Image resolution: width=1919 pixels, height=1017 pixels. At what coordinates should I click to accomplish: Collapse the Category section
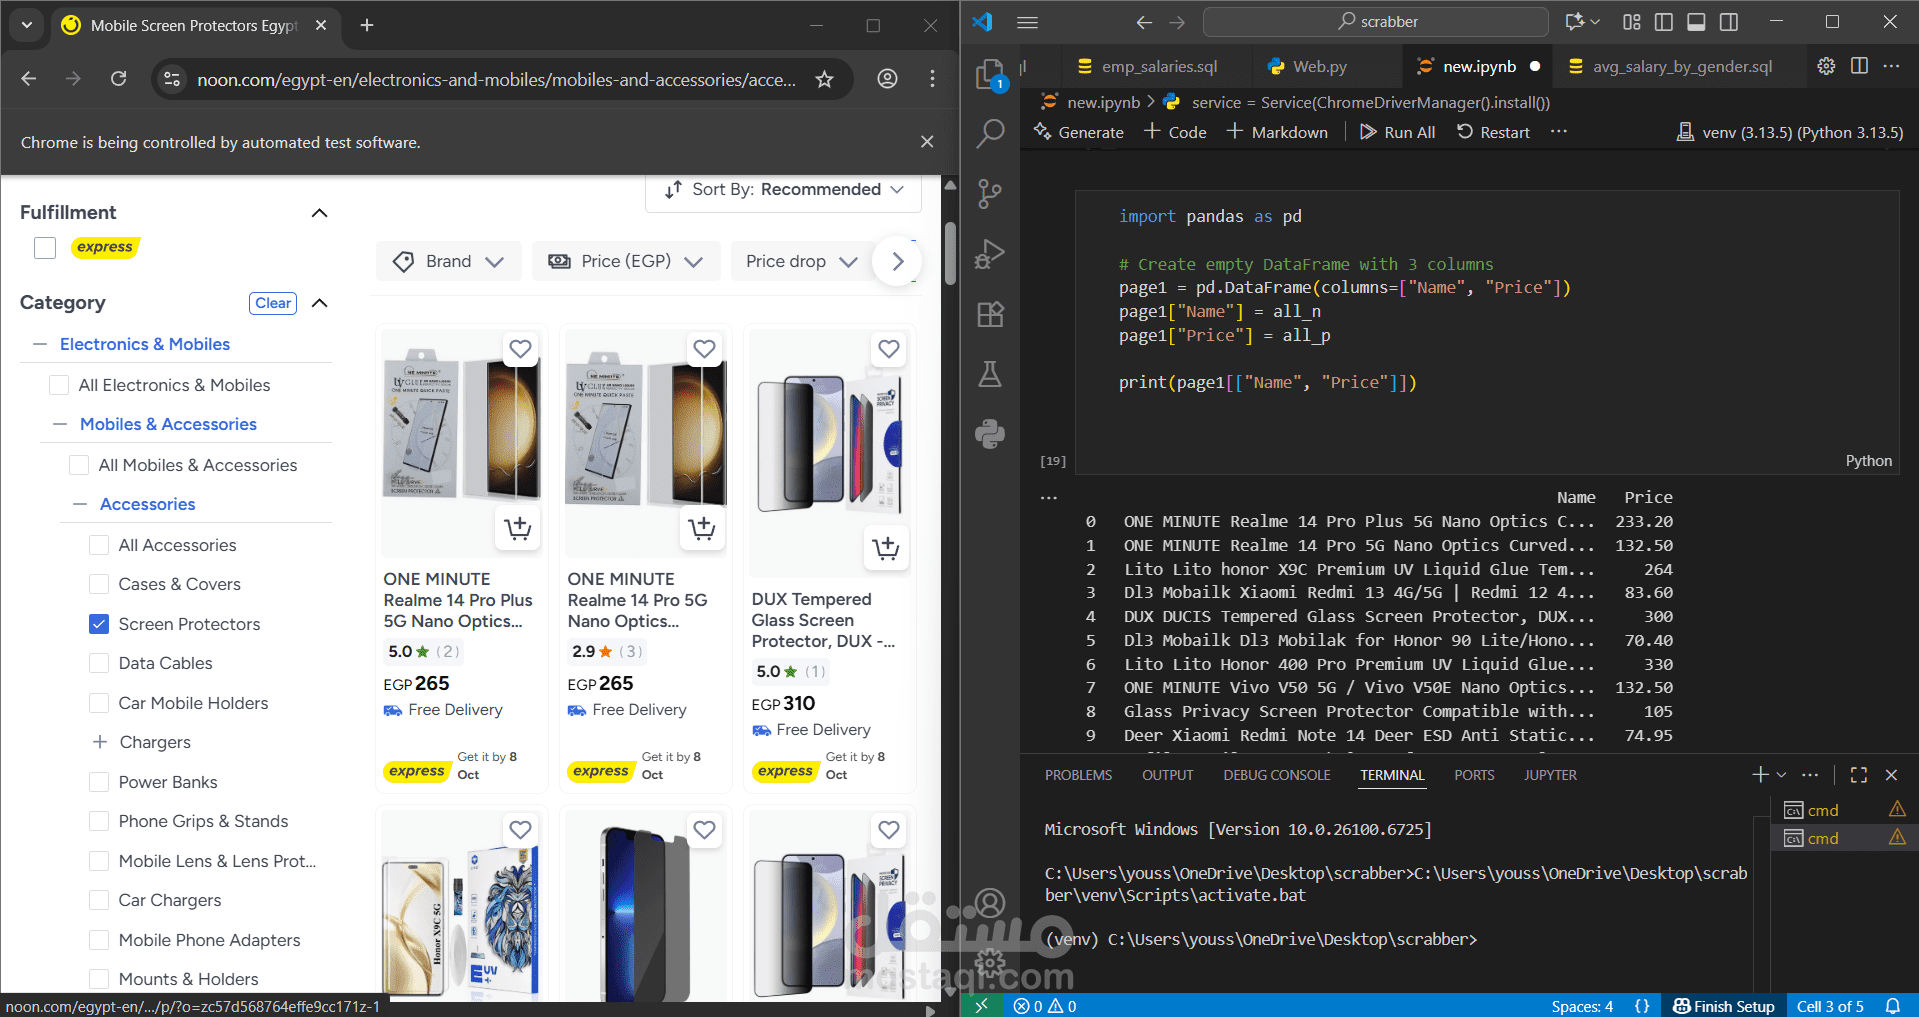click(320, 303)
